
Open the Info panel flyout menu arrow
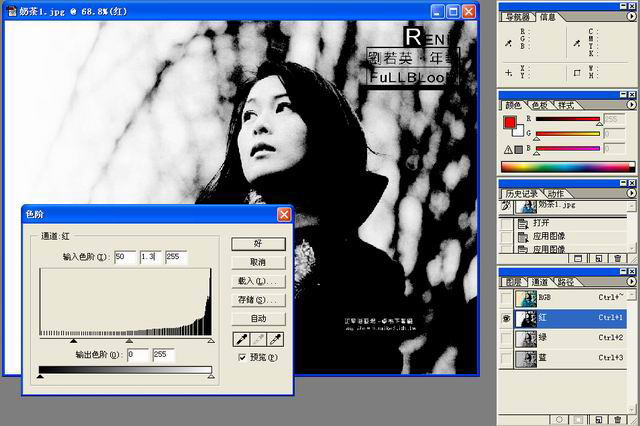[x=631, y=16]
